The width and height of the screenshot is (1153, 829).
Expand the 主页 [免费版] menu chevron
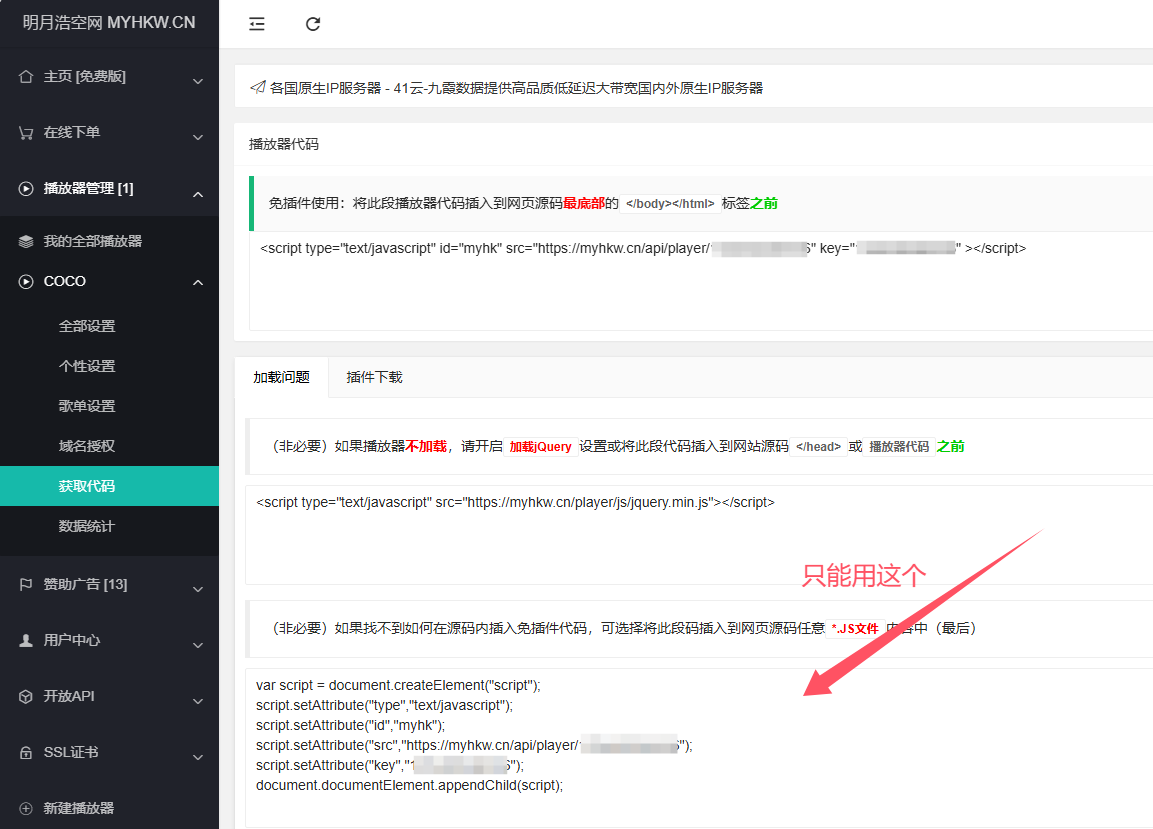click(198, 81)
